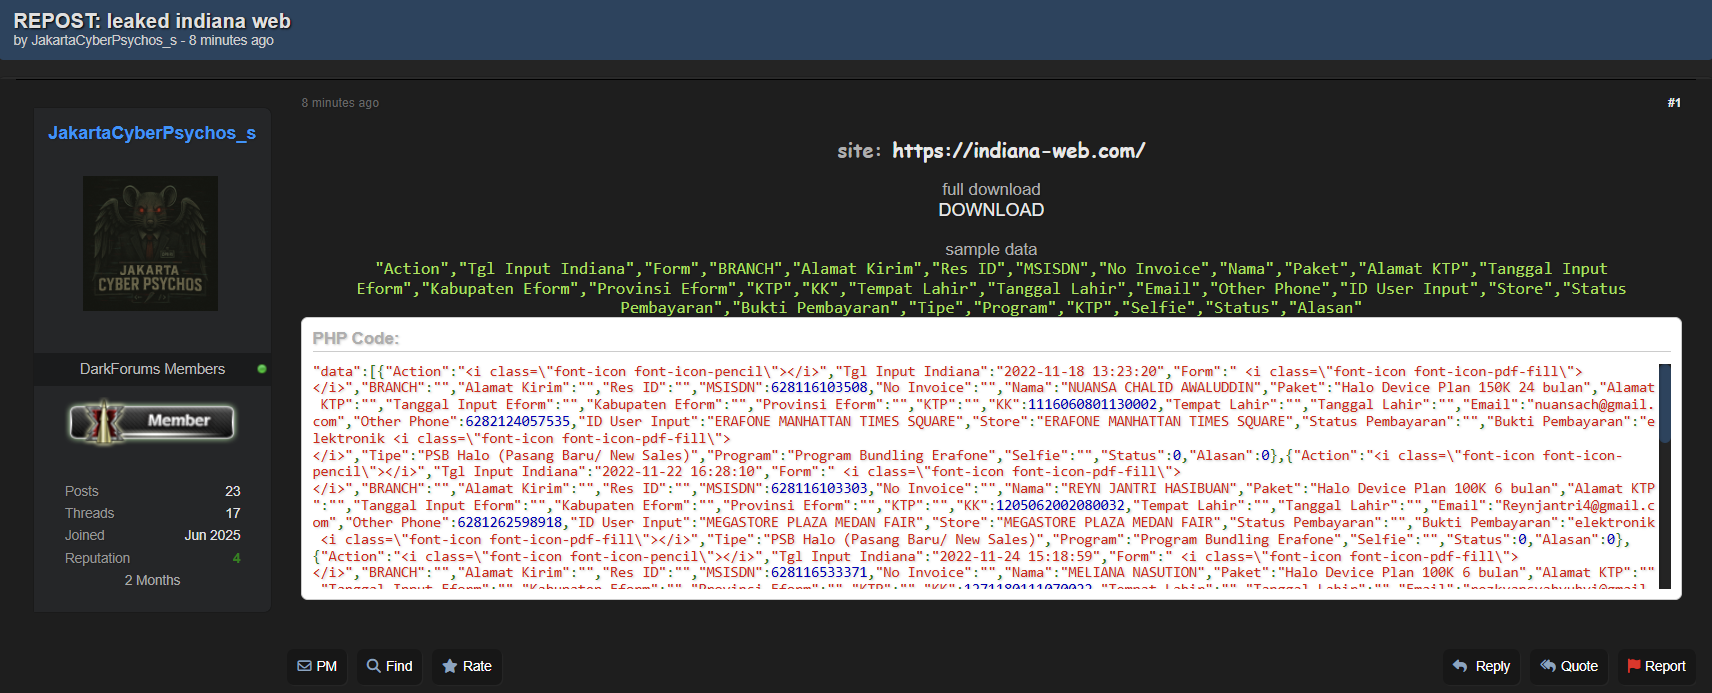Click the Quote speech icon
The width and height of the screenshot is (1712, 693).
(1548, 666)
